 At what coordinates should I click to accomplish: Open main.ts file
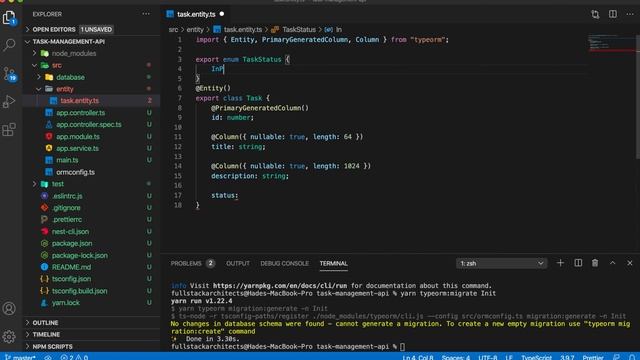pyautogui.click(x=67, y=160)
